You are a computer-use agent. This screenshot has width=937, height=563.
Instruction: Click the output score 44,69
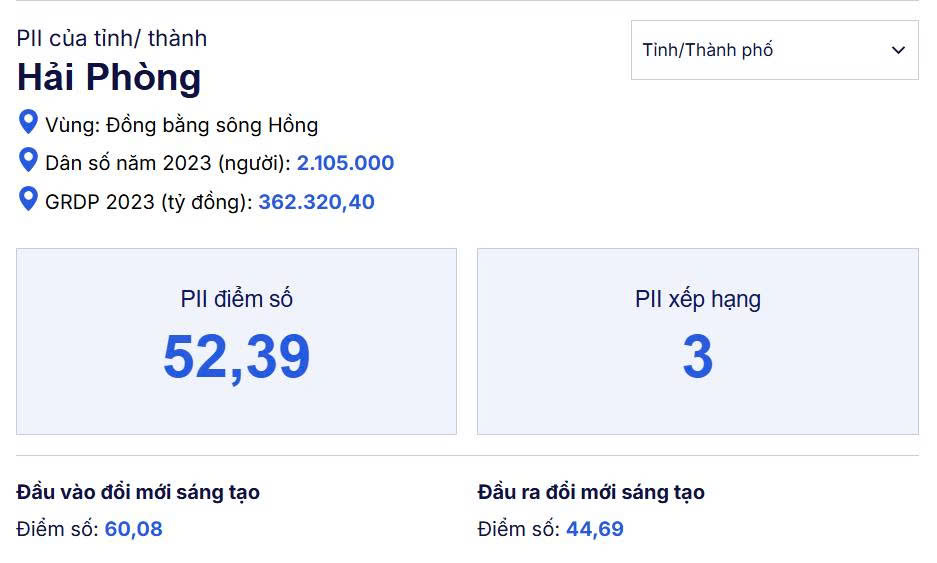coord(594,529)
